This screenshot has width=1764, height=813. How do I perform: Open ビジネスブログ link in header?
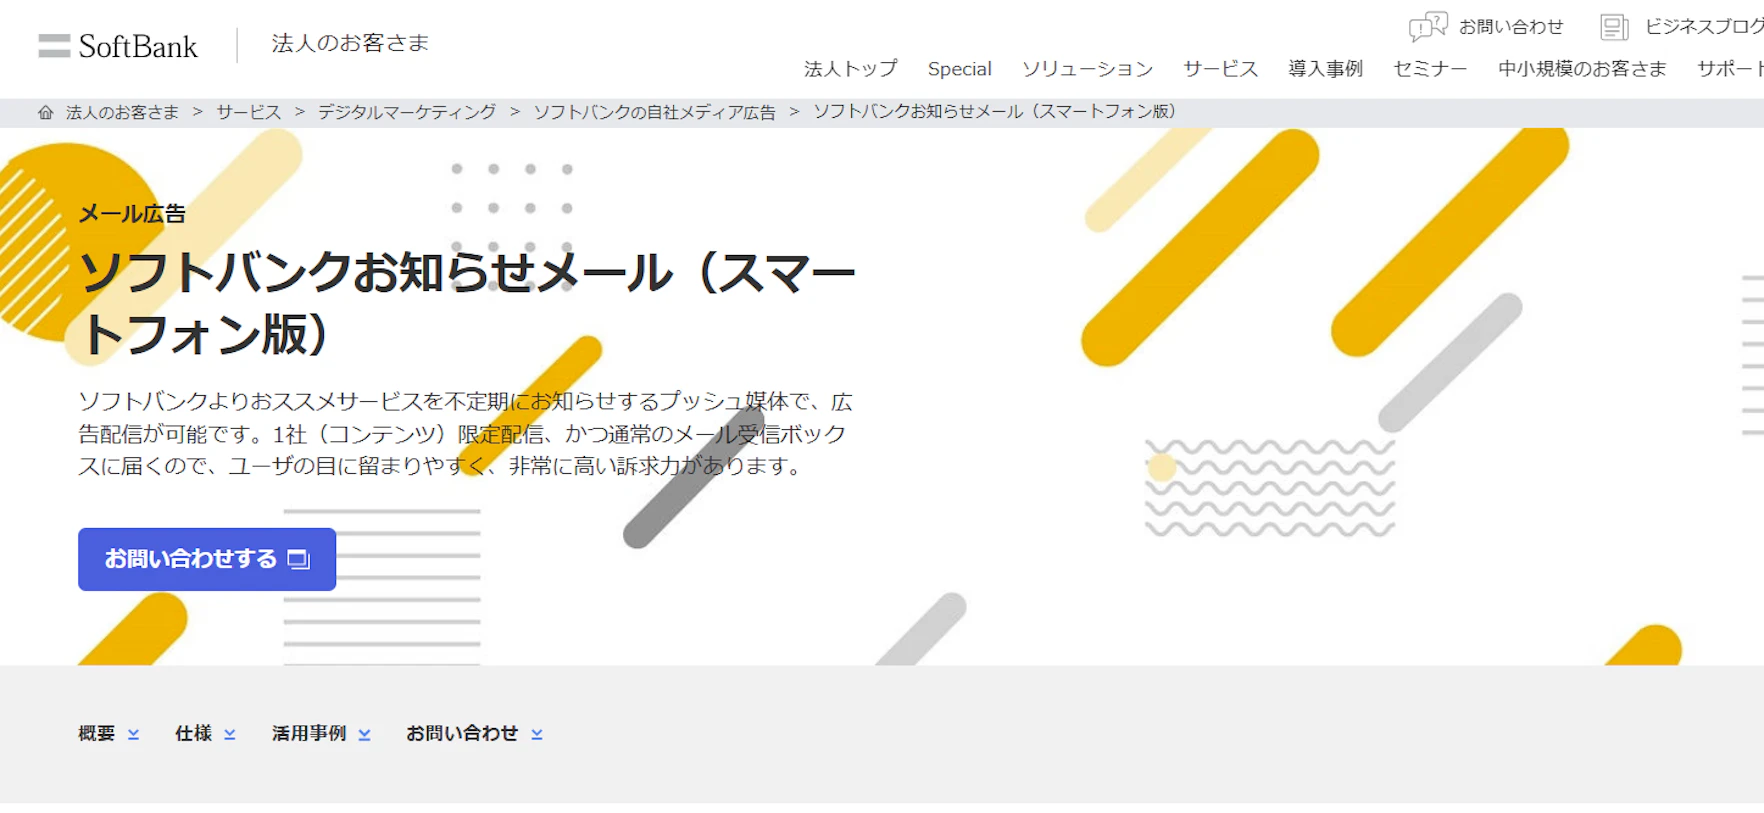coord(1704,27)
